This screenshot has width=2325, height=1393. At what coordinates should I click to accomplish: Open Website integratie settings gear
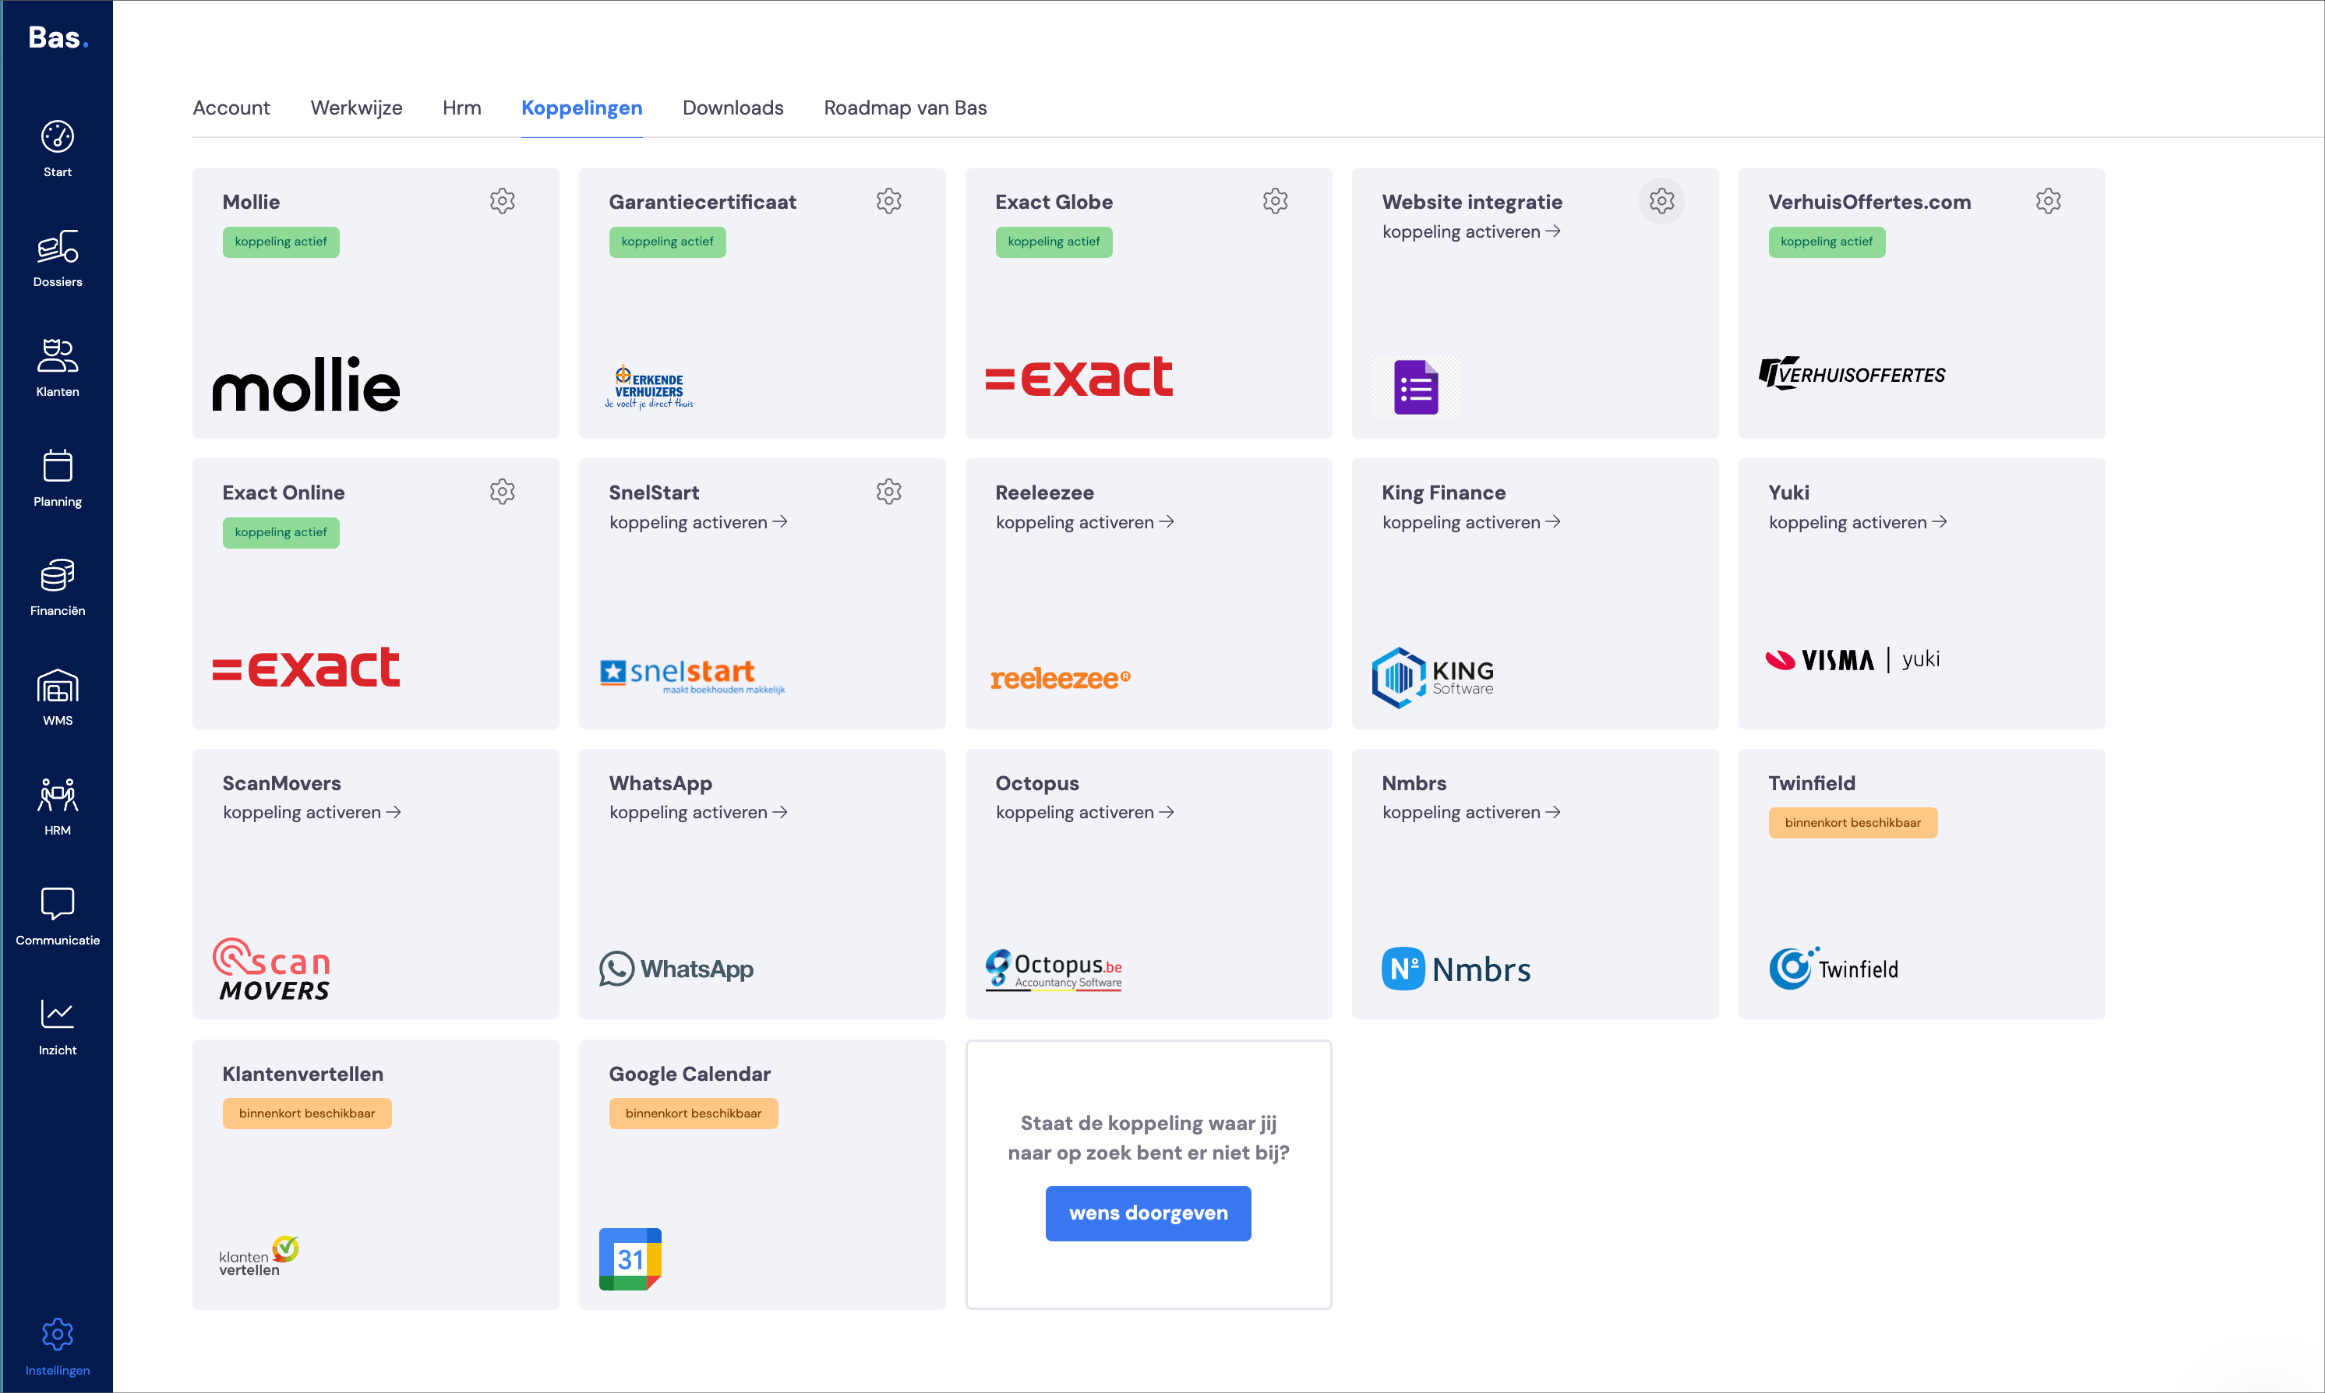point(1662,201)
